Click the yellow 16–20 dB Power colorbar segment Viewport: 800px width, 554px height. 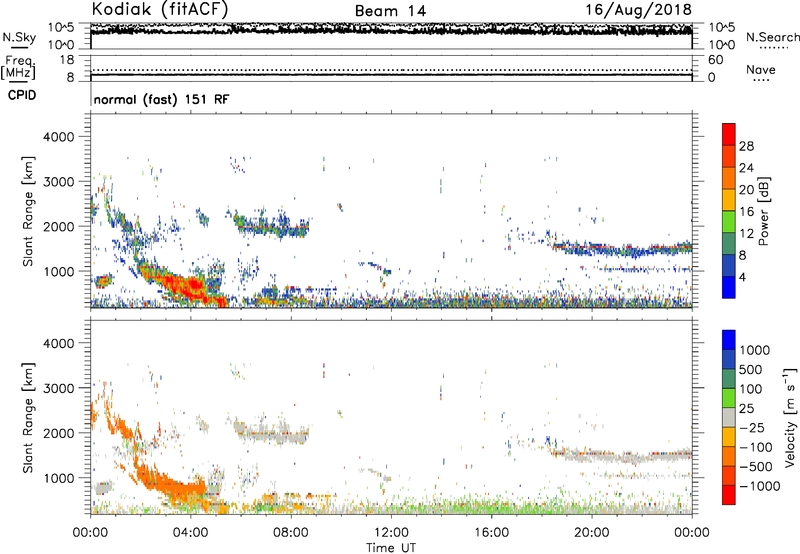coord(729,200)
